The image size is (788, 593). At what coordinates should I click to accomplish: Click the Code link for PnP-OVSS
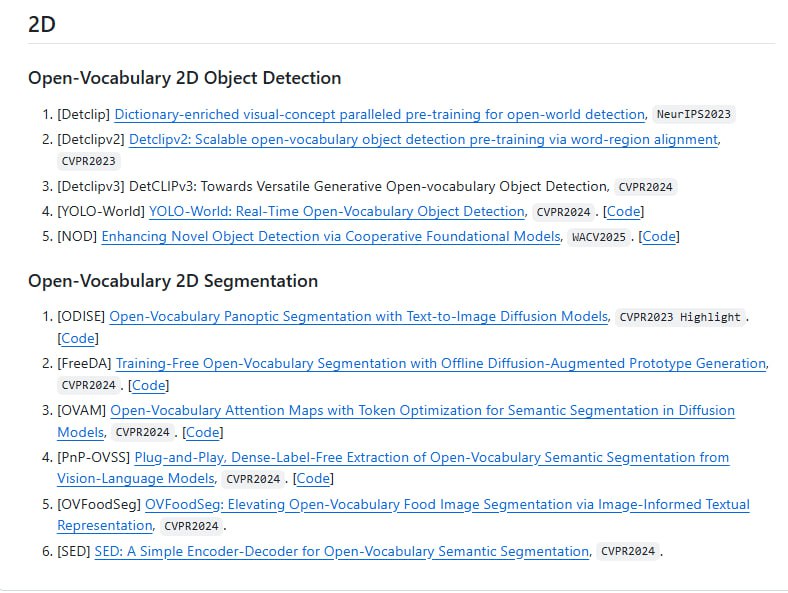coord(313,480)
